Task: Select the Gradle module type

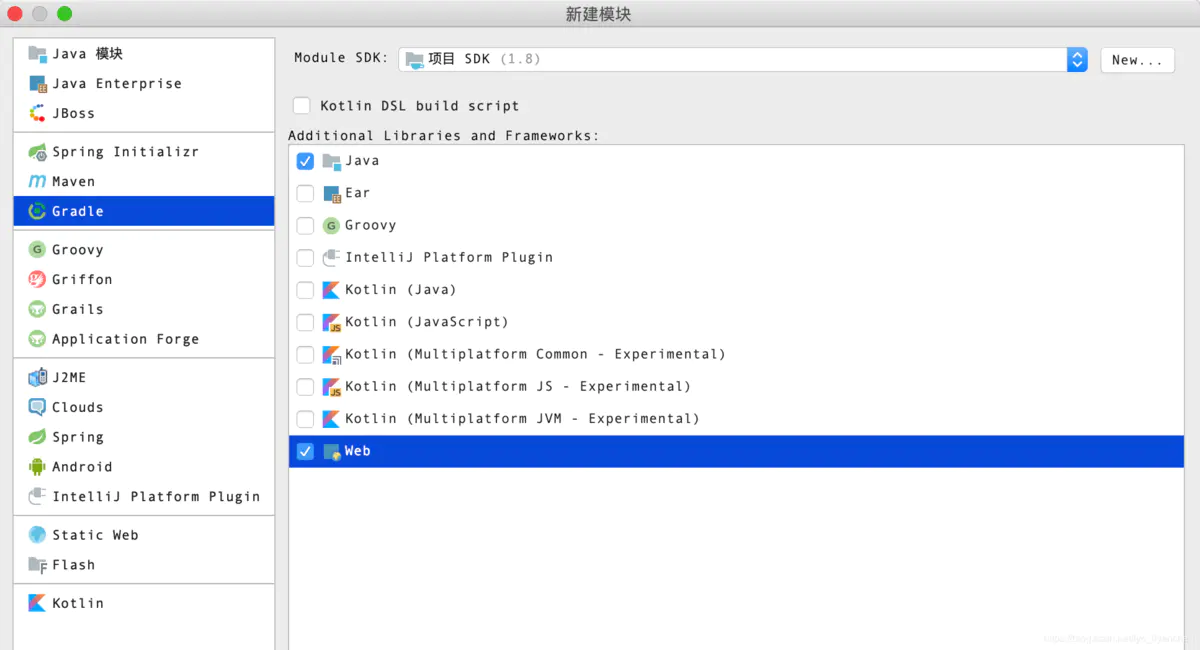Action: [x=144, y=211]
